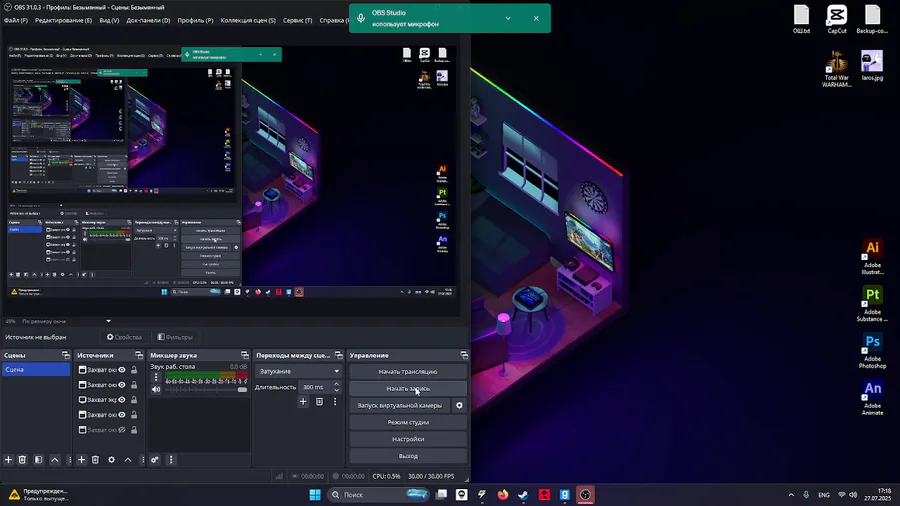Enable Режим студии
This screenshot has width=900, height=506.
point(408,422)
